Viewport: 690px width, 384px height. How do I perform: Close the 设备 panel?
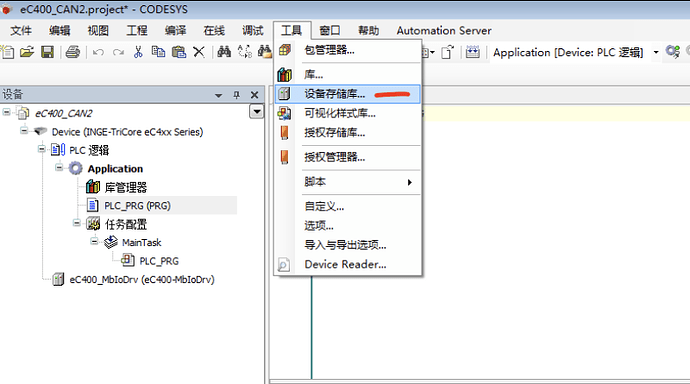(254, 95)
